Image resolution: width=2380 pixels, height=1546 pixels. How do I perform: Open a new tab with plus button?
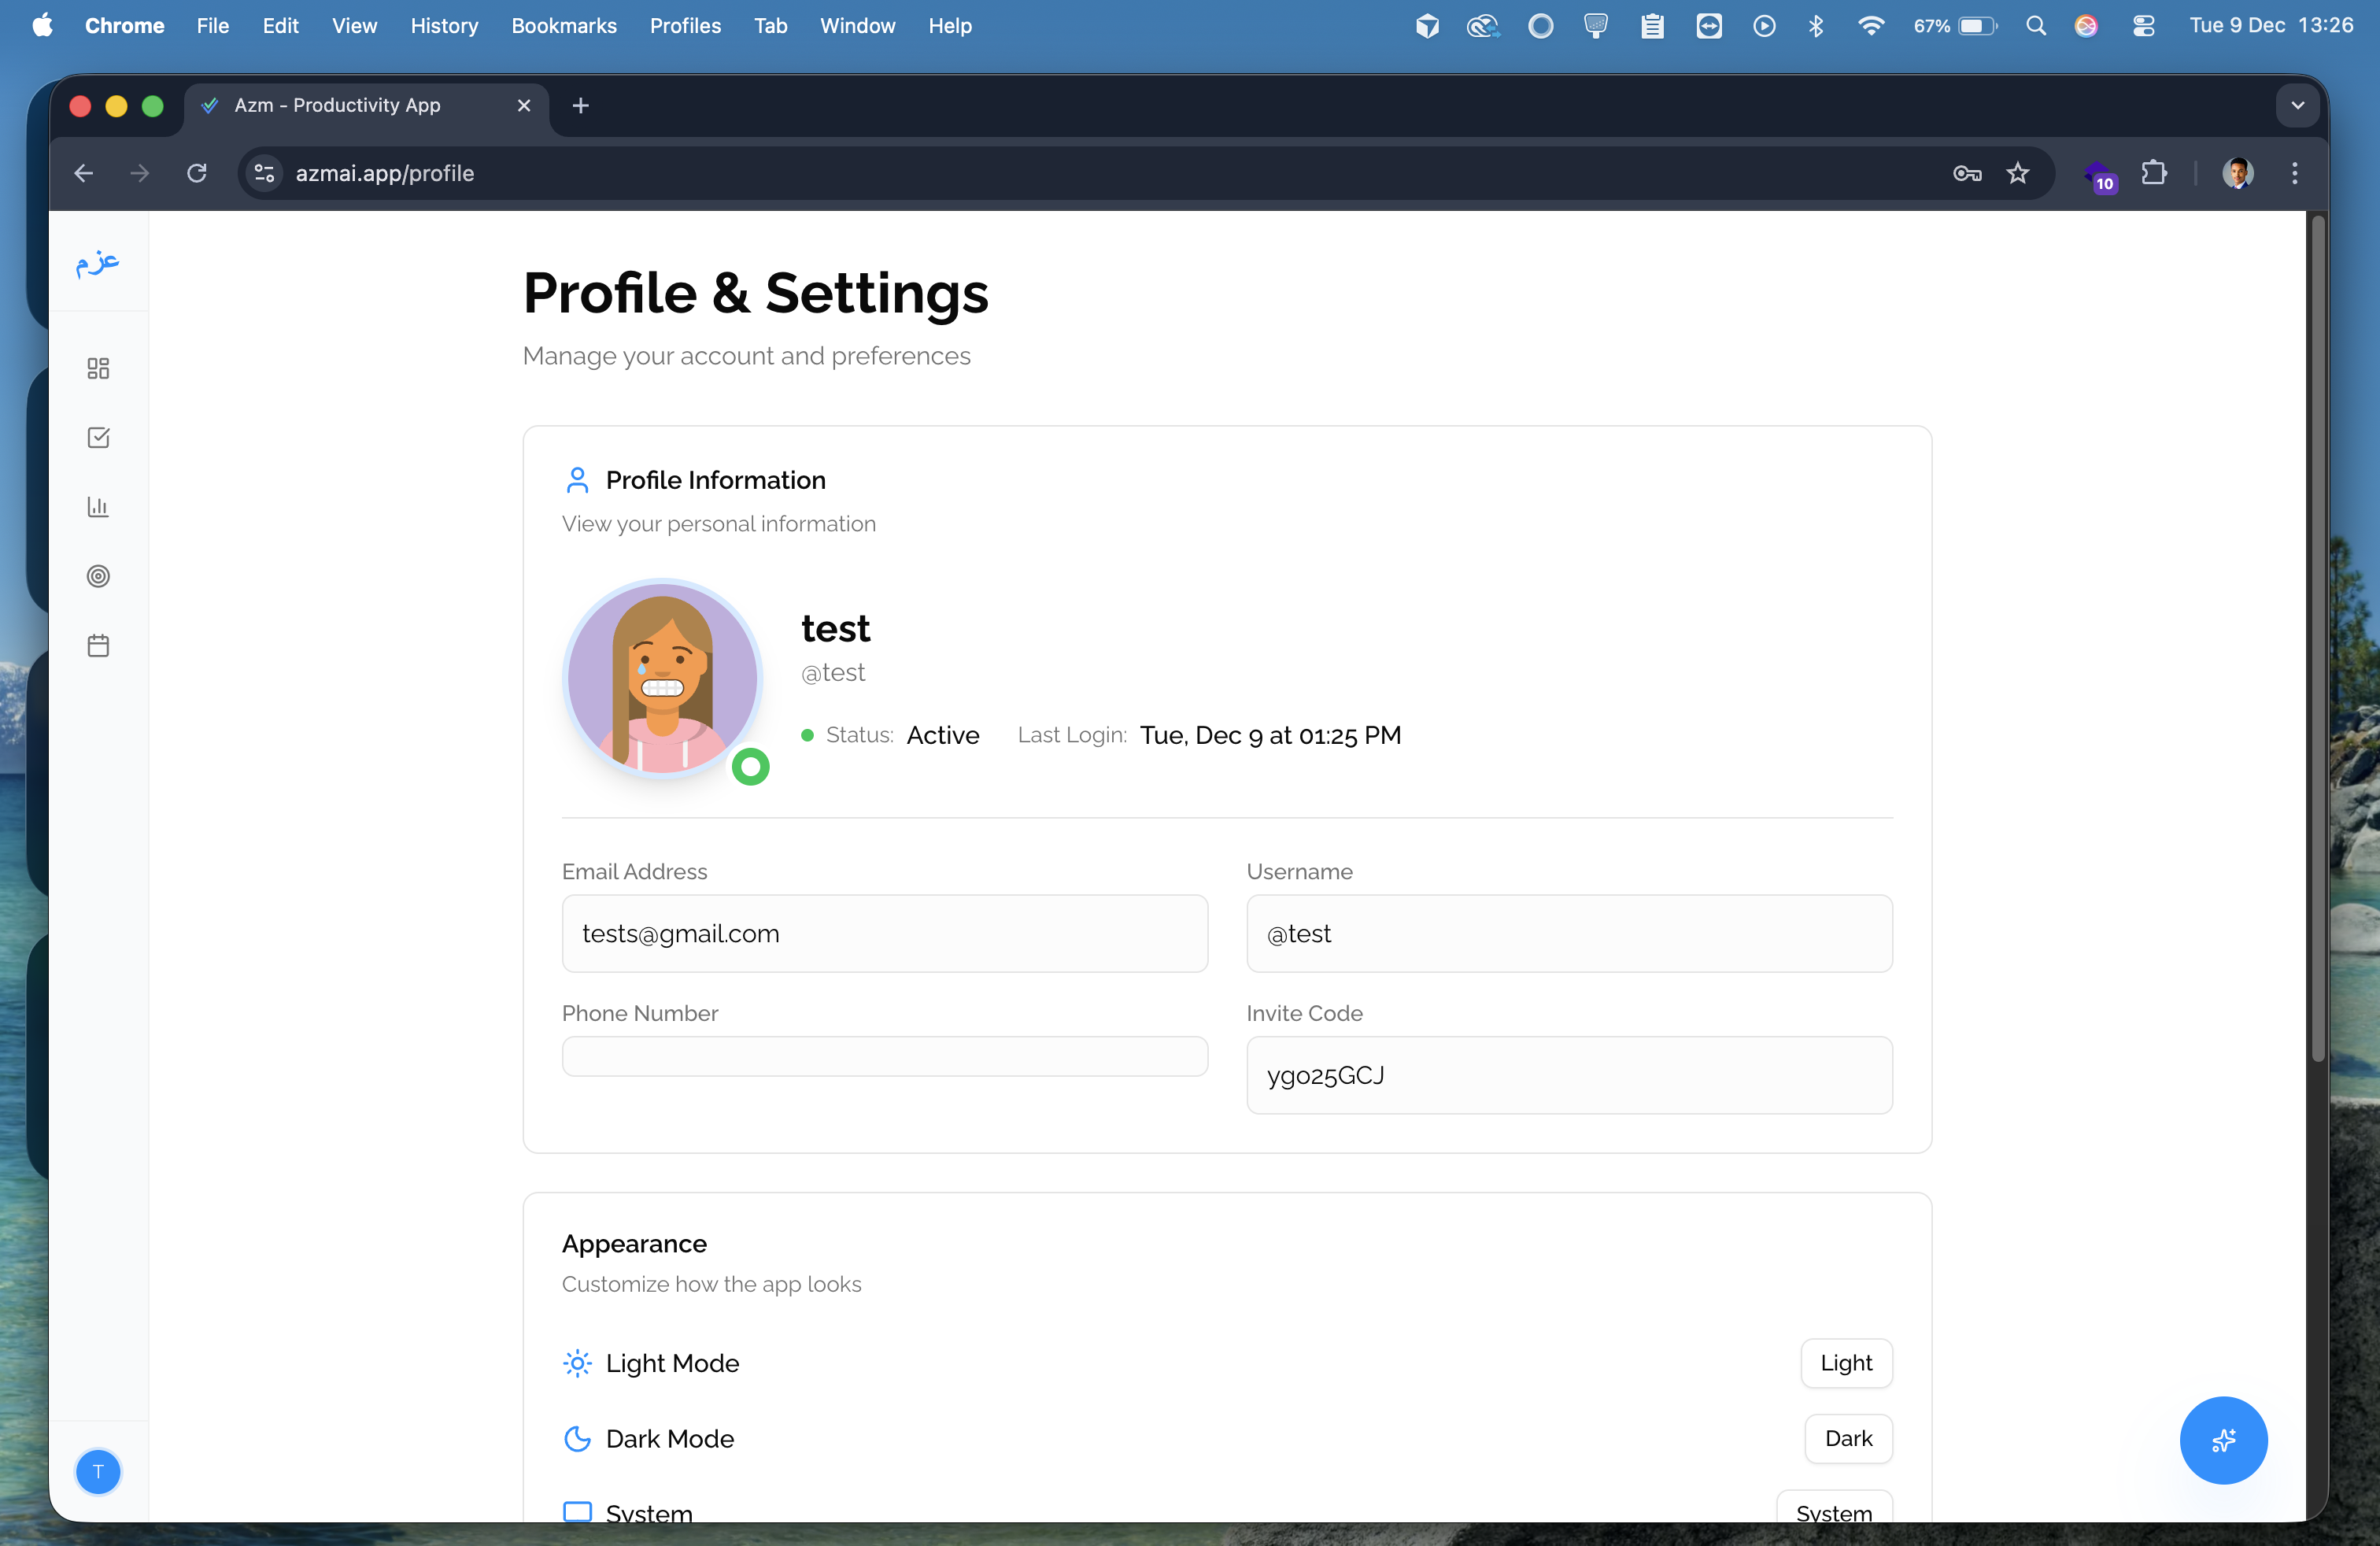(x=580, y=106)
